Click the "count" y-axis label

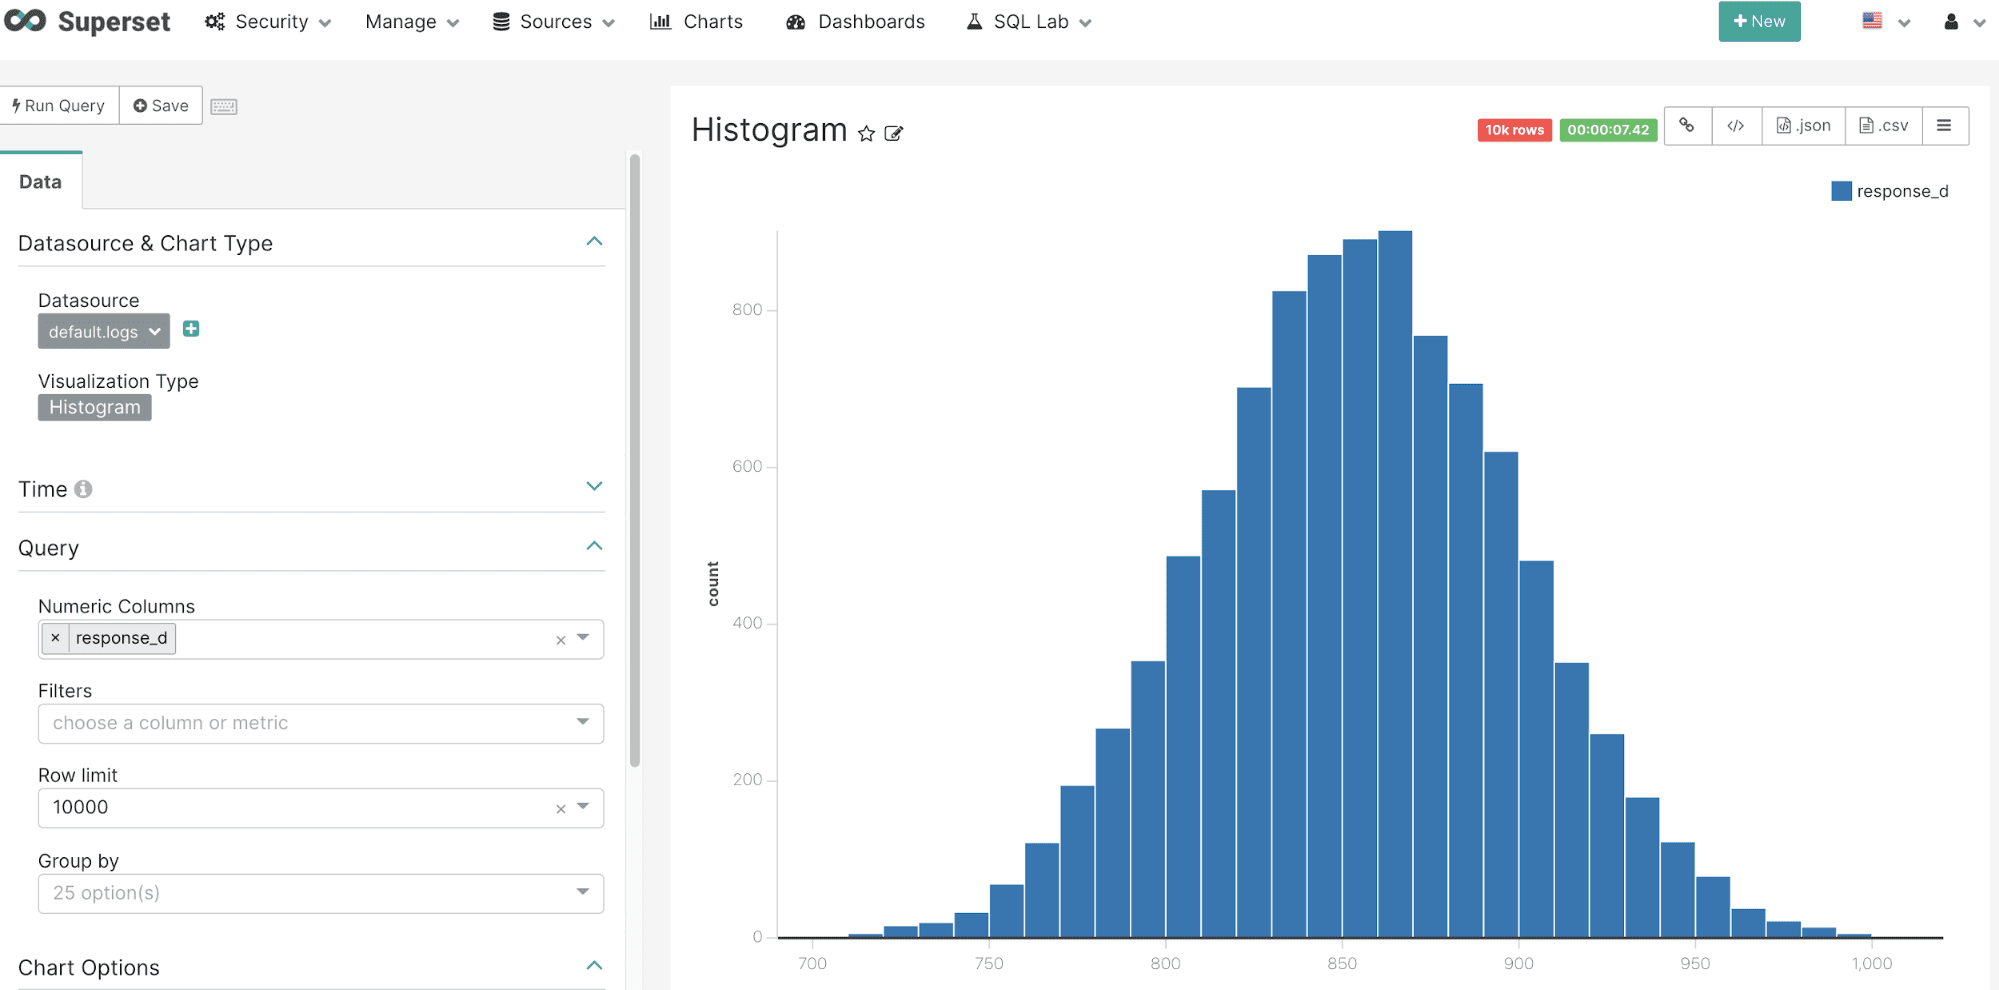(x=713, y=584)
